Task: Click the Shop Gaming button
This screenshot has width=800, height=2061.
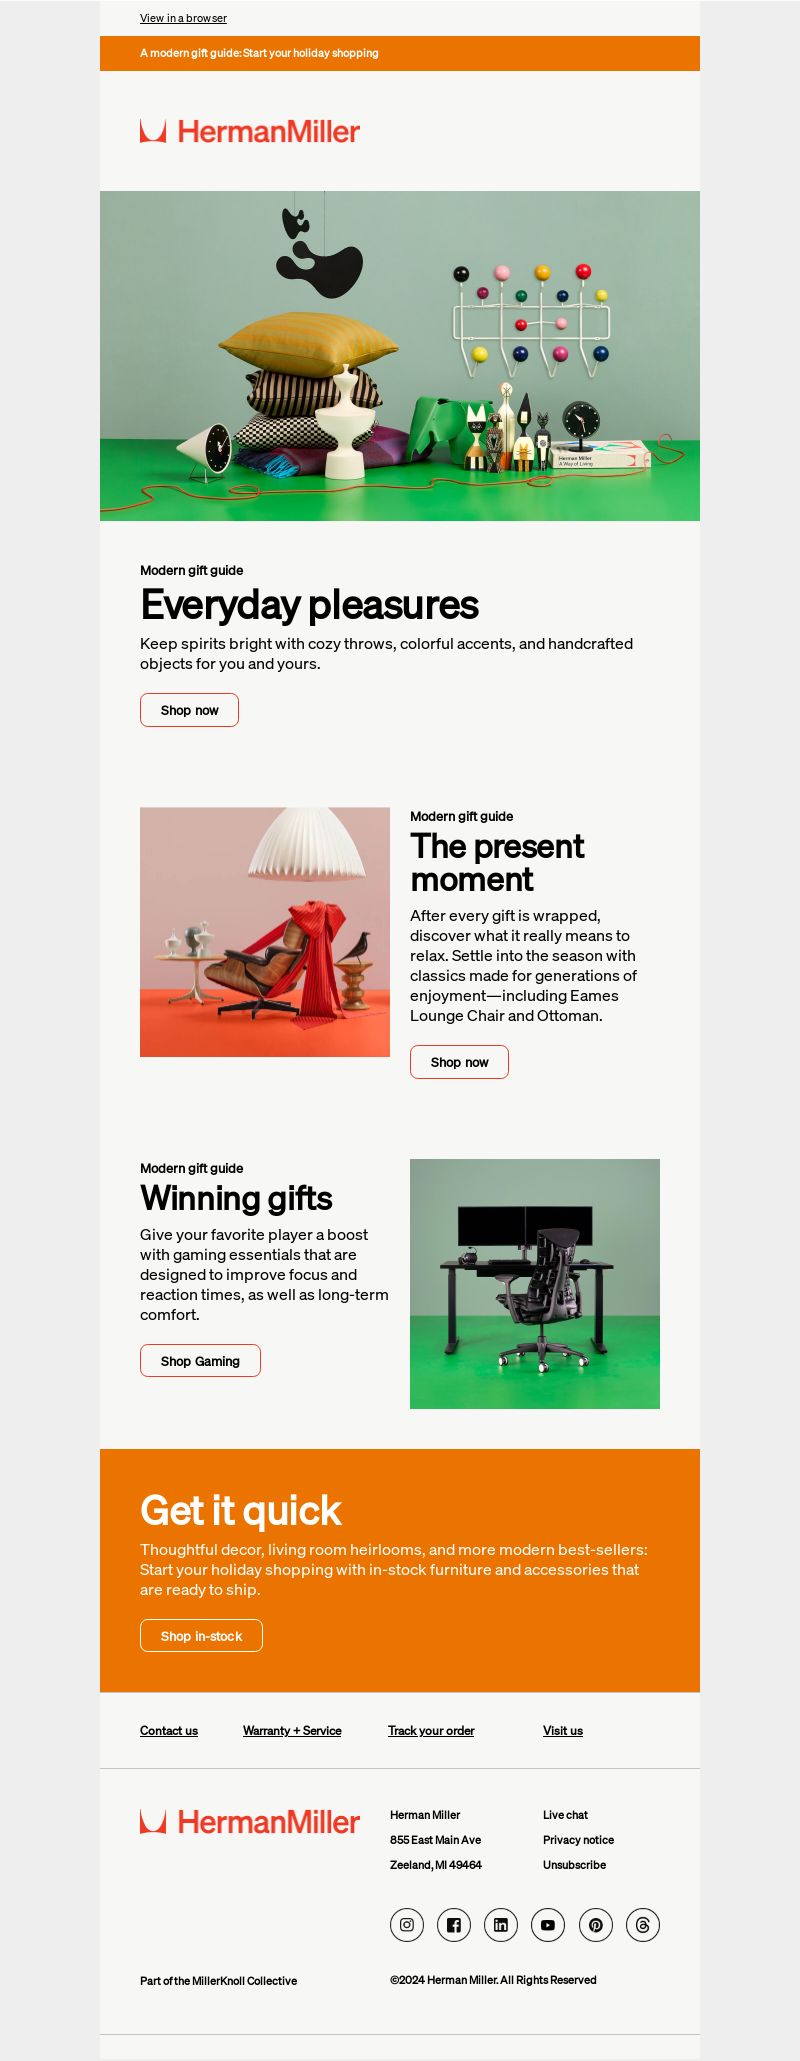Action: [x=200, y=1361]
